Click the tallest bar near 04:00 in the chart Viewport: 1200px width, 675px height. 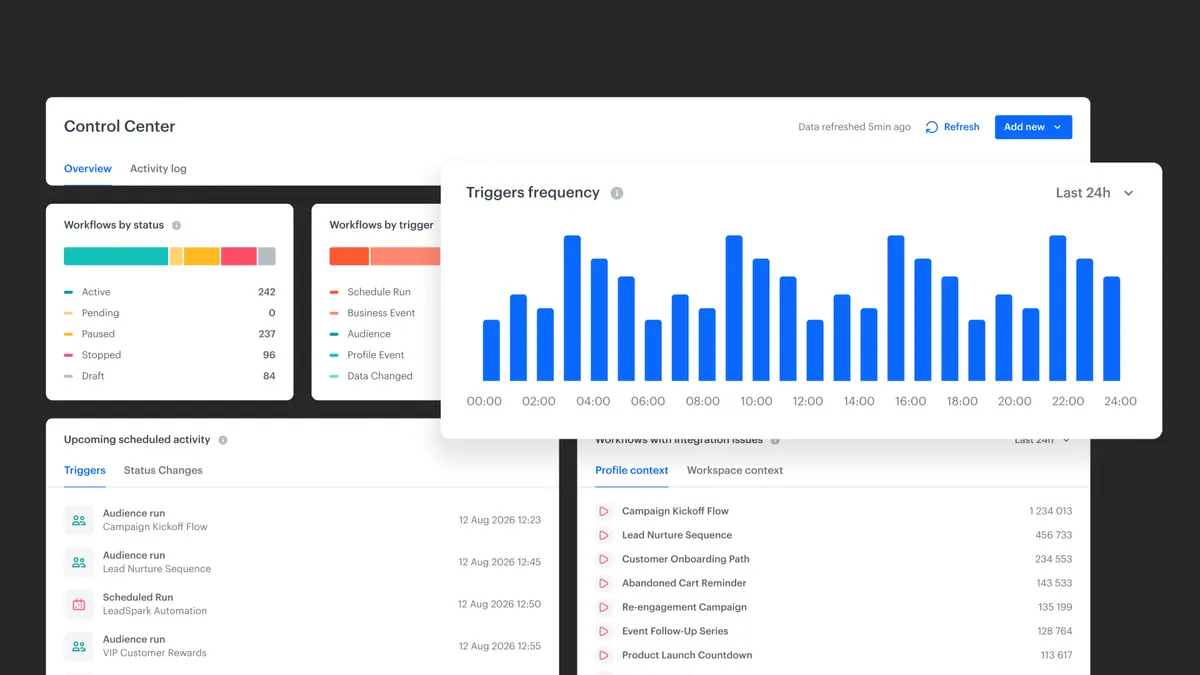click(572, 305)
